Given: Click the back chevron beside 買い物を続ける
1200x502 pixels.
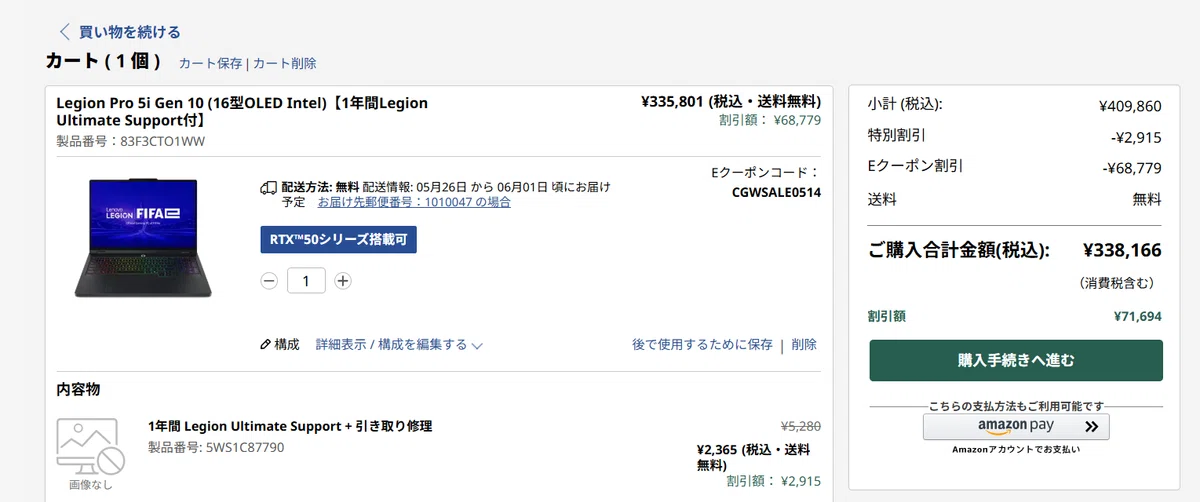Looking at the screenshot, I should pos(65,32).
